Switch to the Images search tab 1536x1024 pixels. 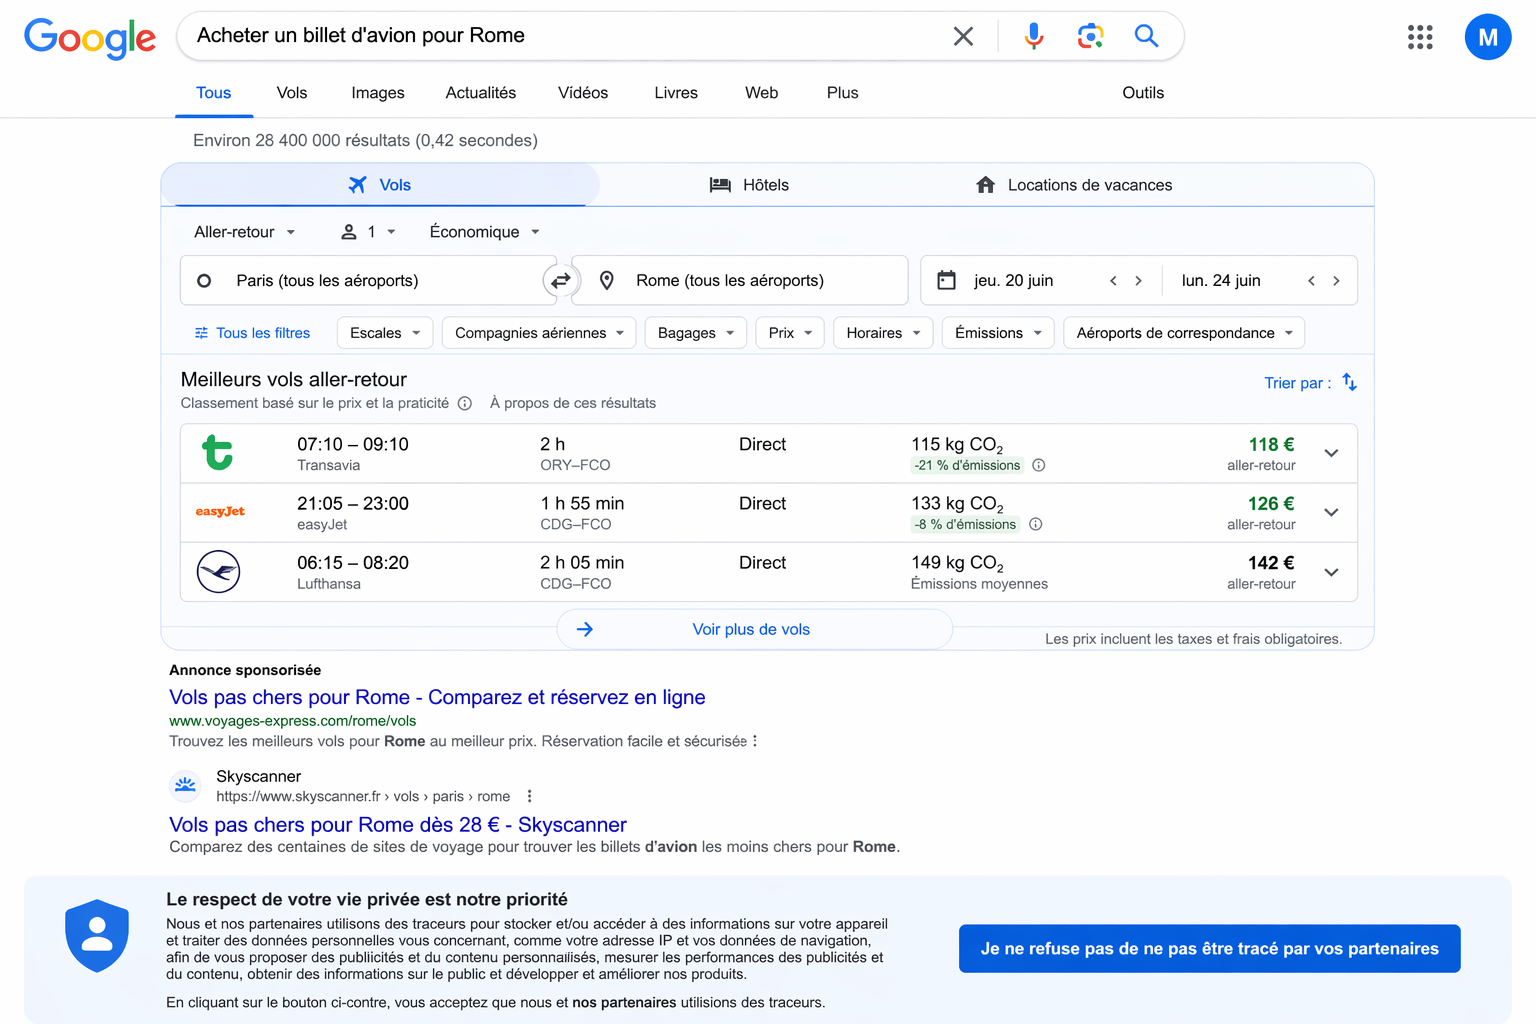377,93
